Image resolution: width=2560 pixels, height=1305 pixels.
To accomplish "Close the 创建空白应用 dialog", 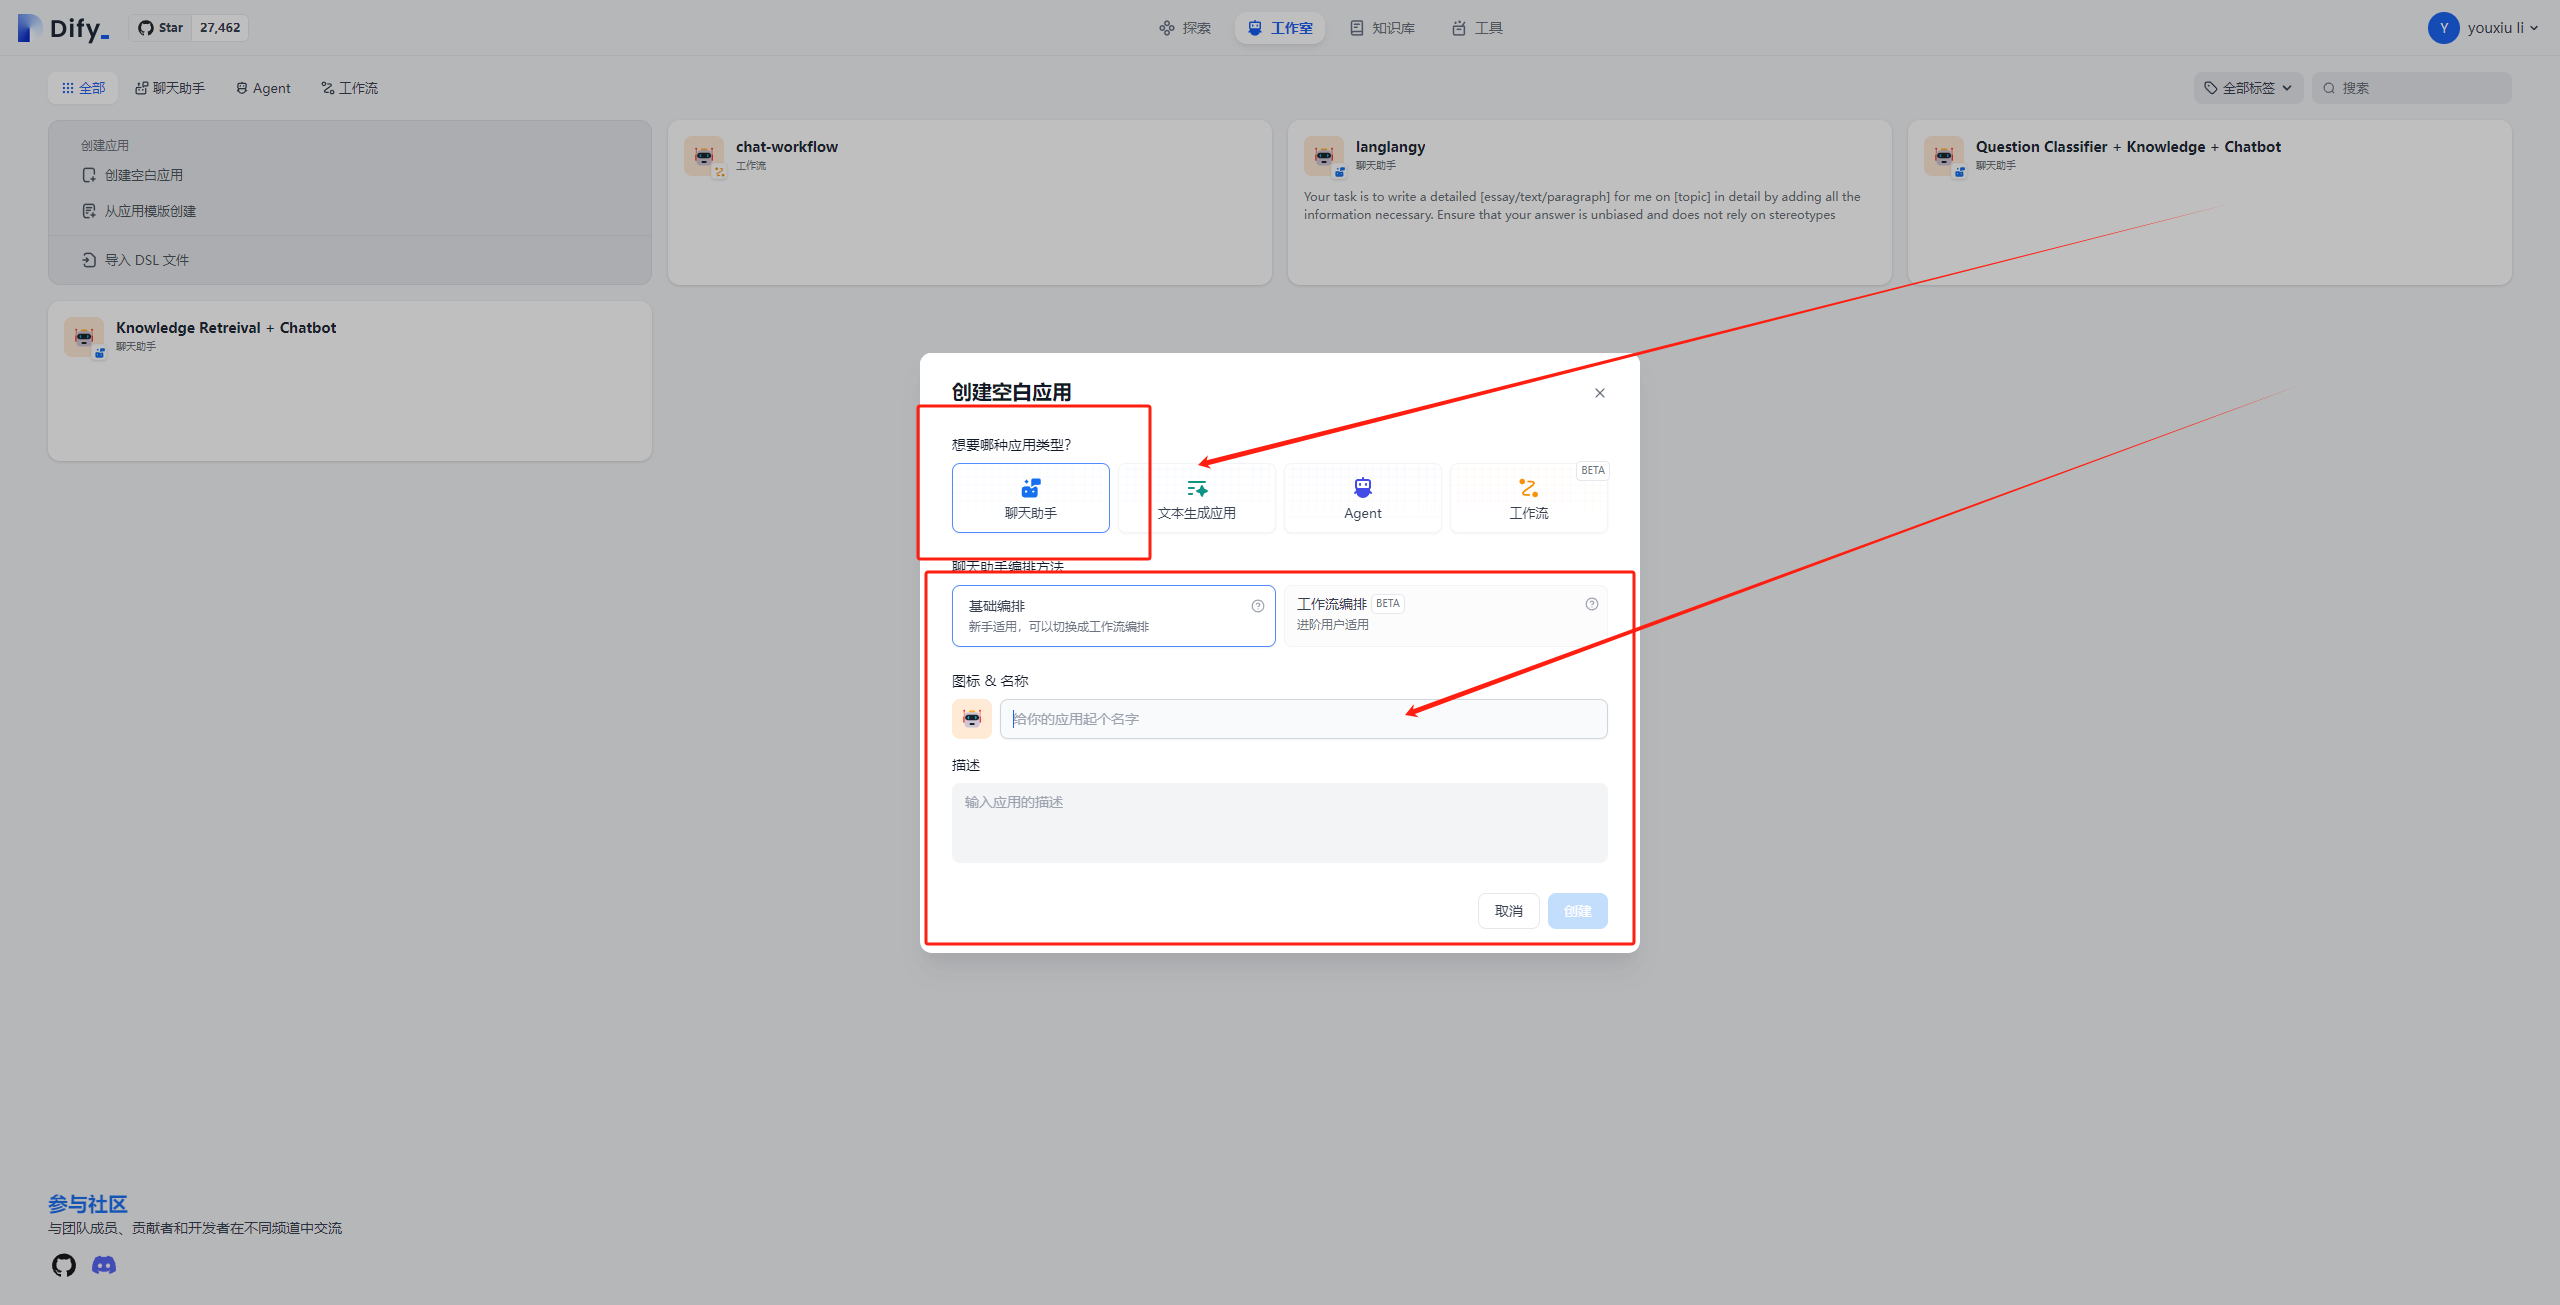I will tap(1600, 393).
